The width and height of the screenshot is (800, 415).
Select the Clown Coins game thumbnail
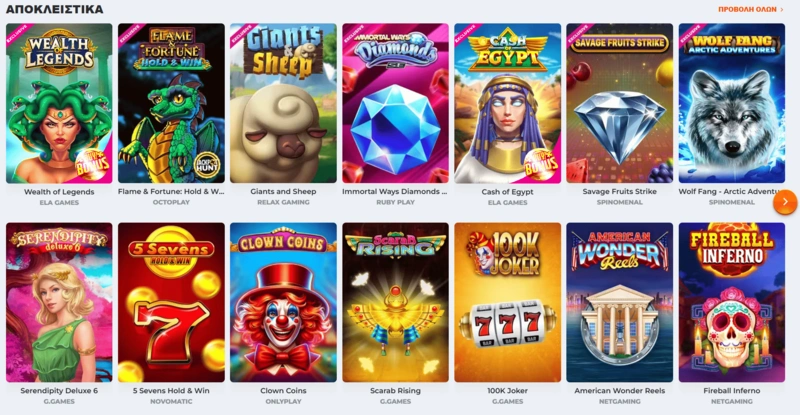tap(283, 302)
